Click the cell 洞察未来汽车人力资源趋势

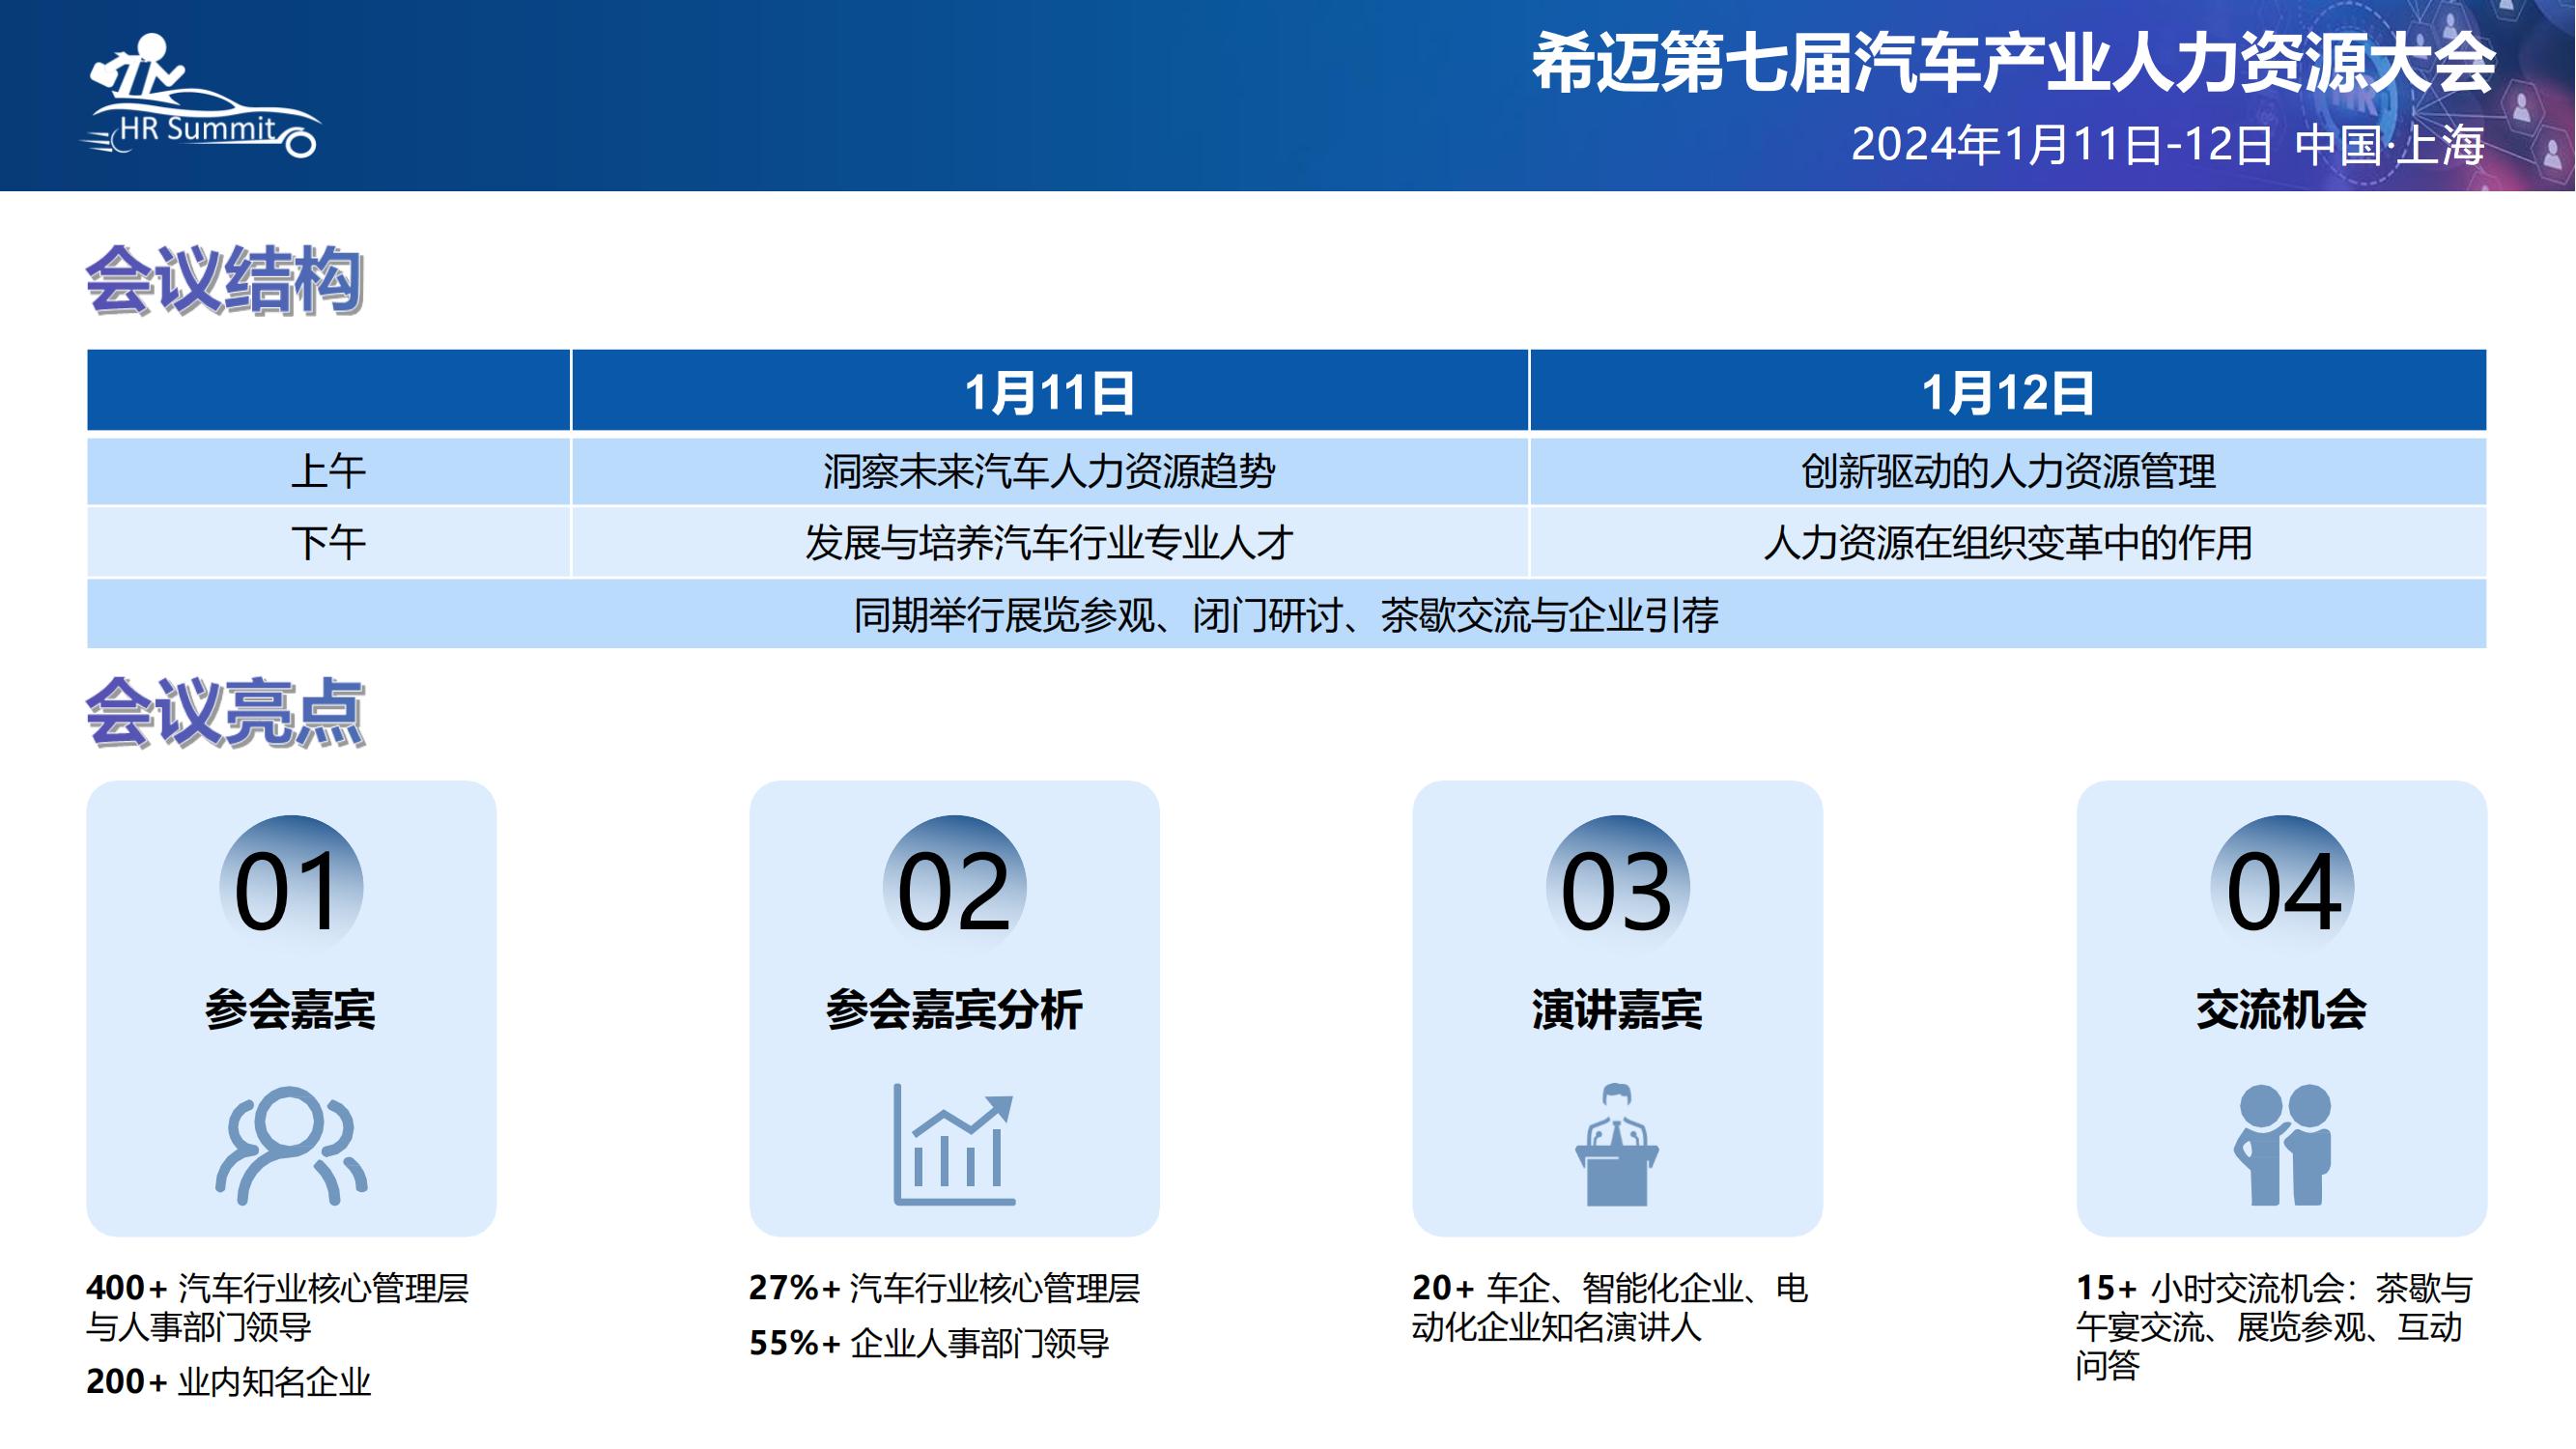(x=1049, y=471)
